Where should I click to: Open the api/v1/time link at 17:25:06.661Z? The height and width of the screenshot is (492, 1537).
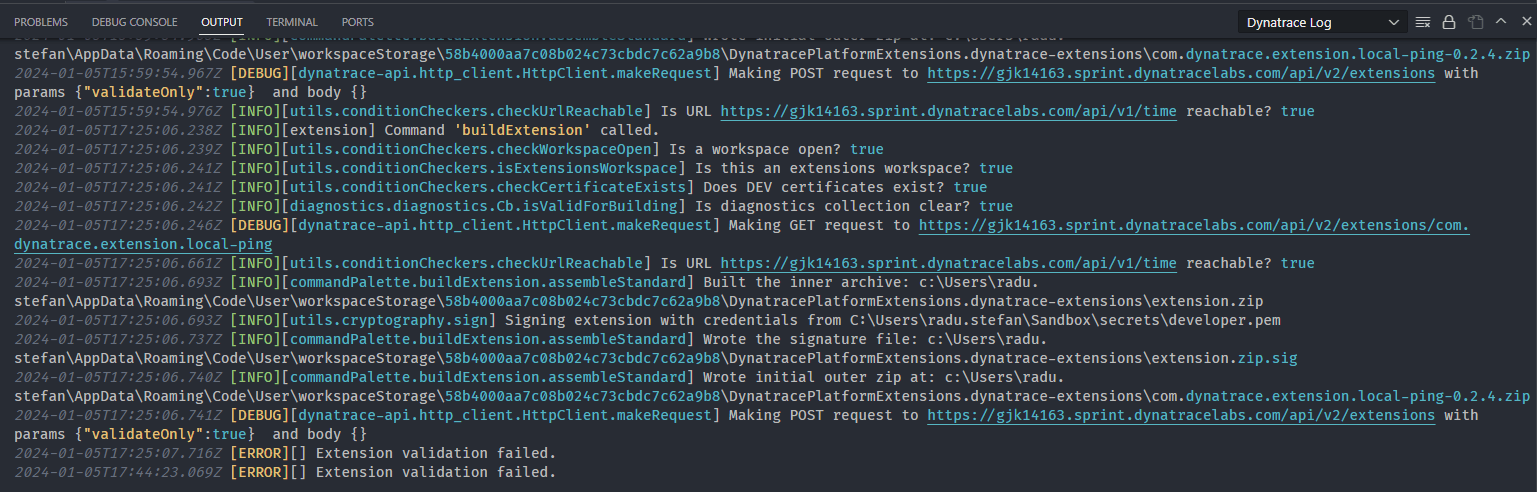pos(948,263)
